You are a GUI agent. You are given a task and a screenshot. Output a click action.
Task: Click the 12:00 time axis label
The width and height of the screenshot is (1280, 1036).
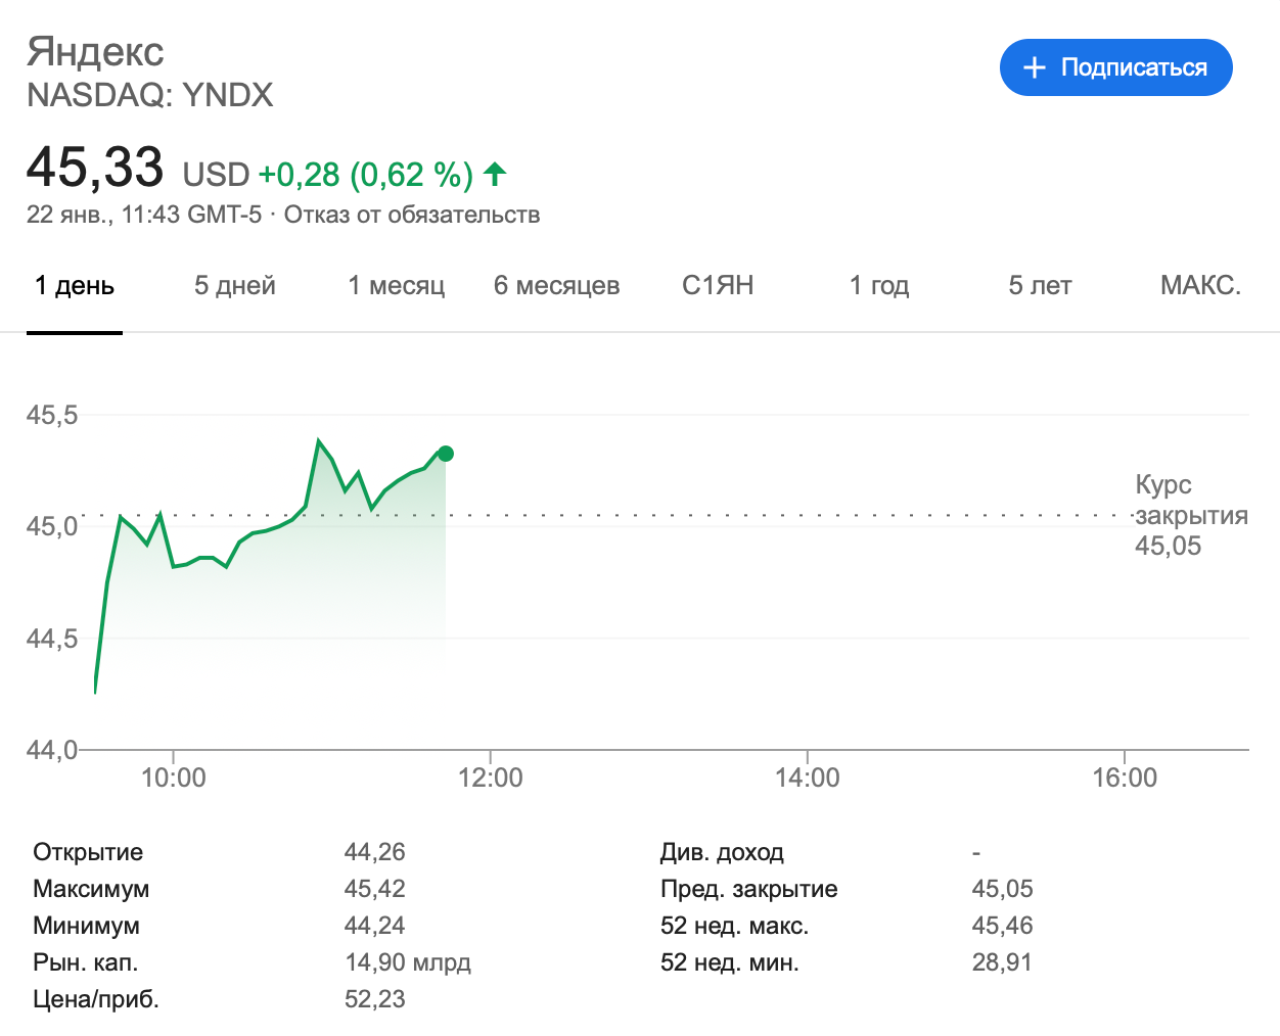pos(490,778)
